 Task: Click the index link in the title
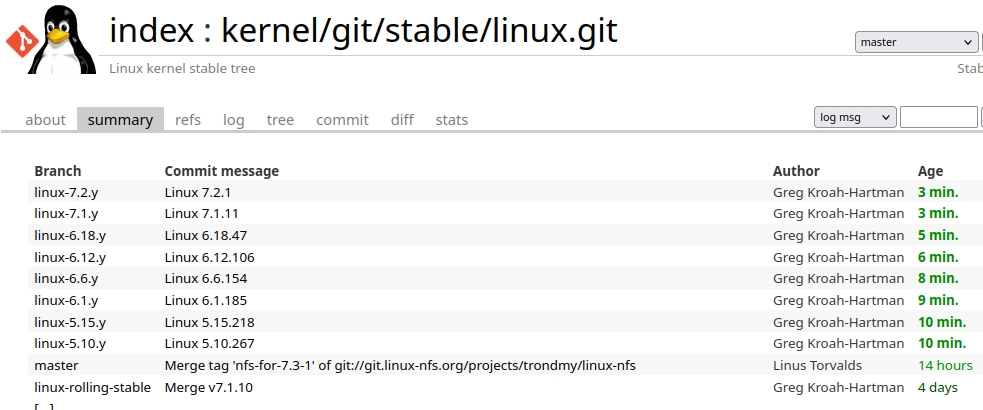coord(152,30)
